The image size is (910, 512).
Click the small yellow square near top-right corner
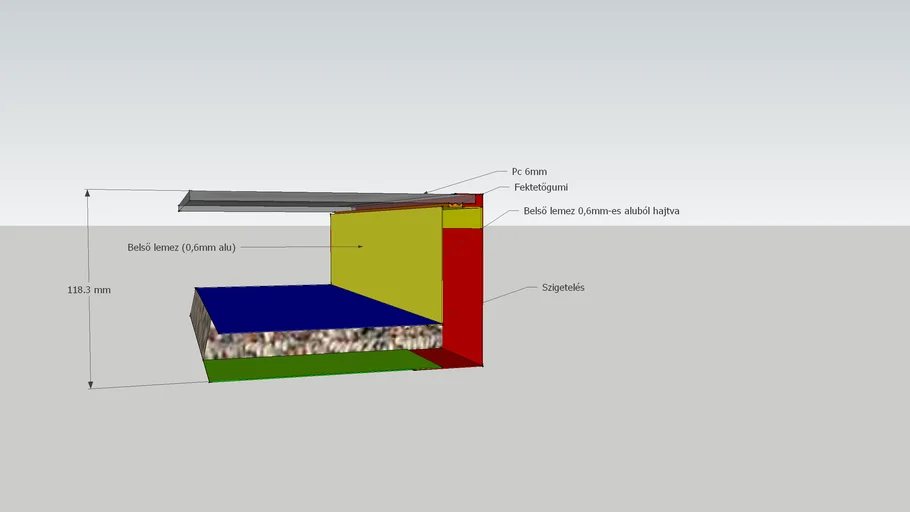(x=460, y=218)
